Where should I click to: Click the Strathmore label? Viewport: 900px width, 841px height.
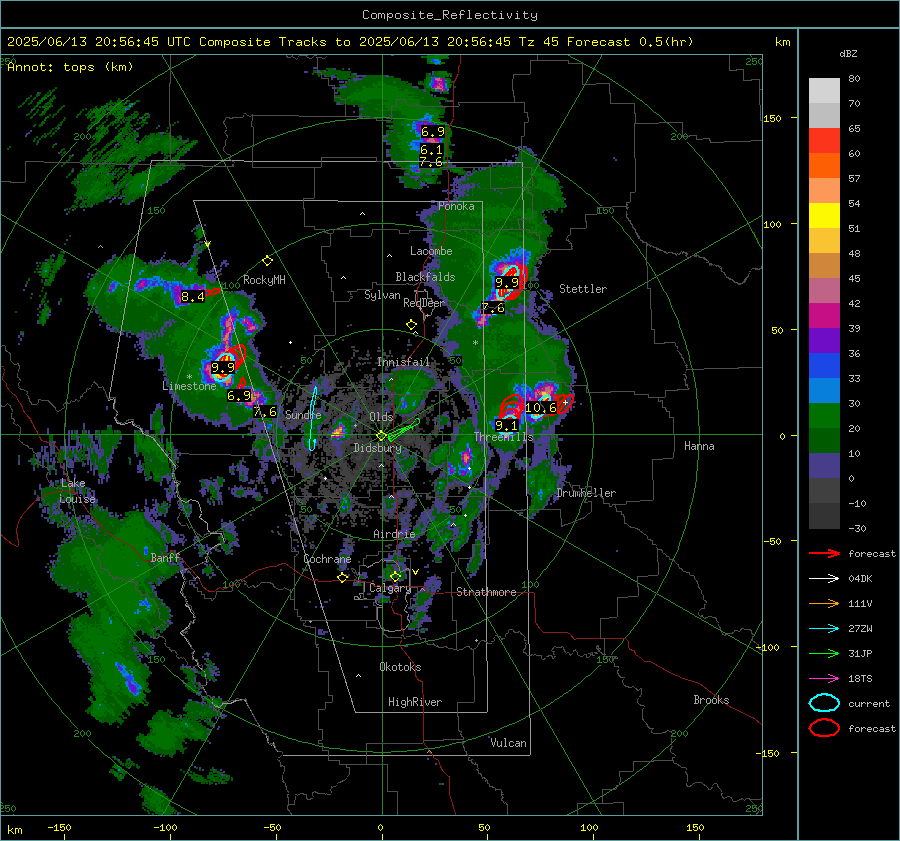pyautogui.click(x=486, y=592)
